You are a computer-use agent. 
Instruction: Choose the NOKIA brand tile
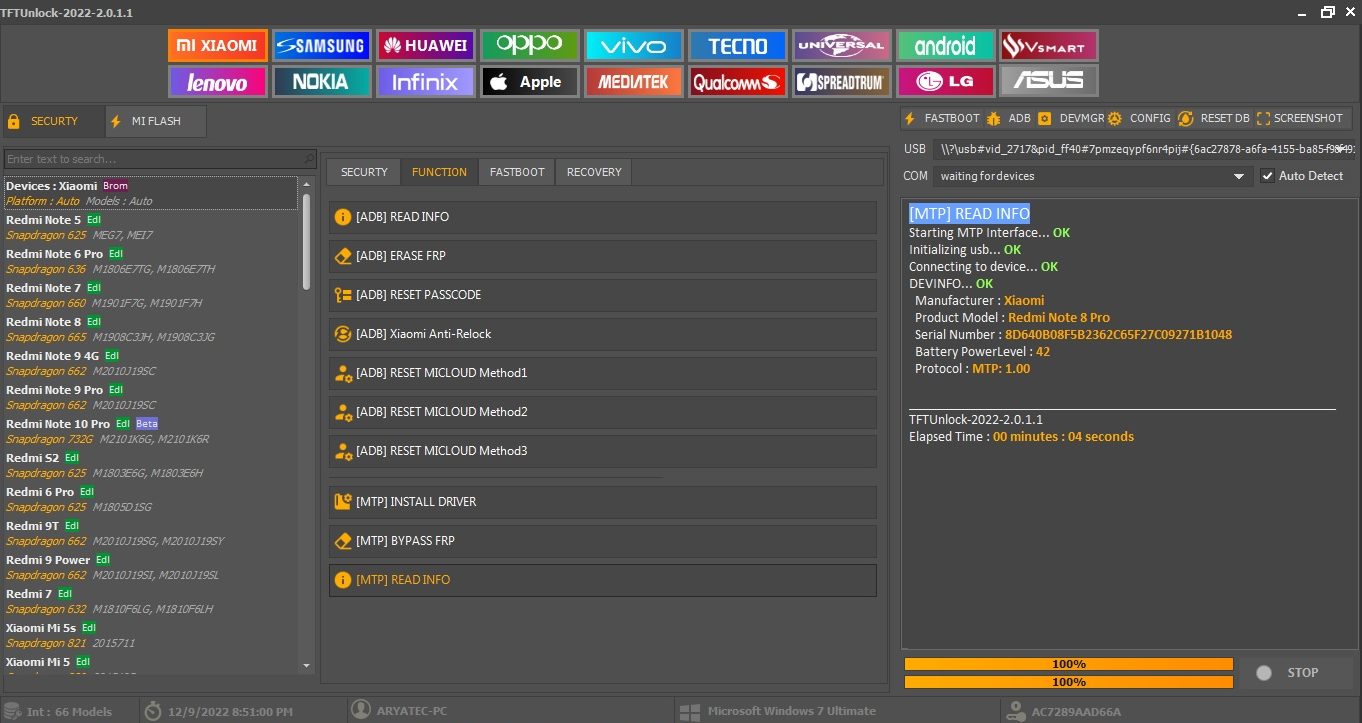click(321, 81)
